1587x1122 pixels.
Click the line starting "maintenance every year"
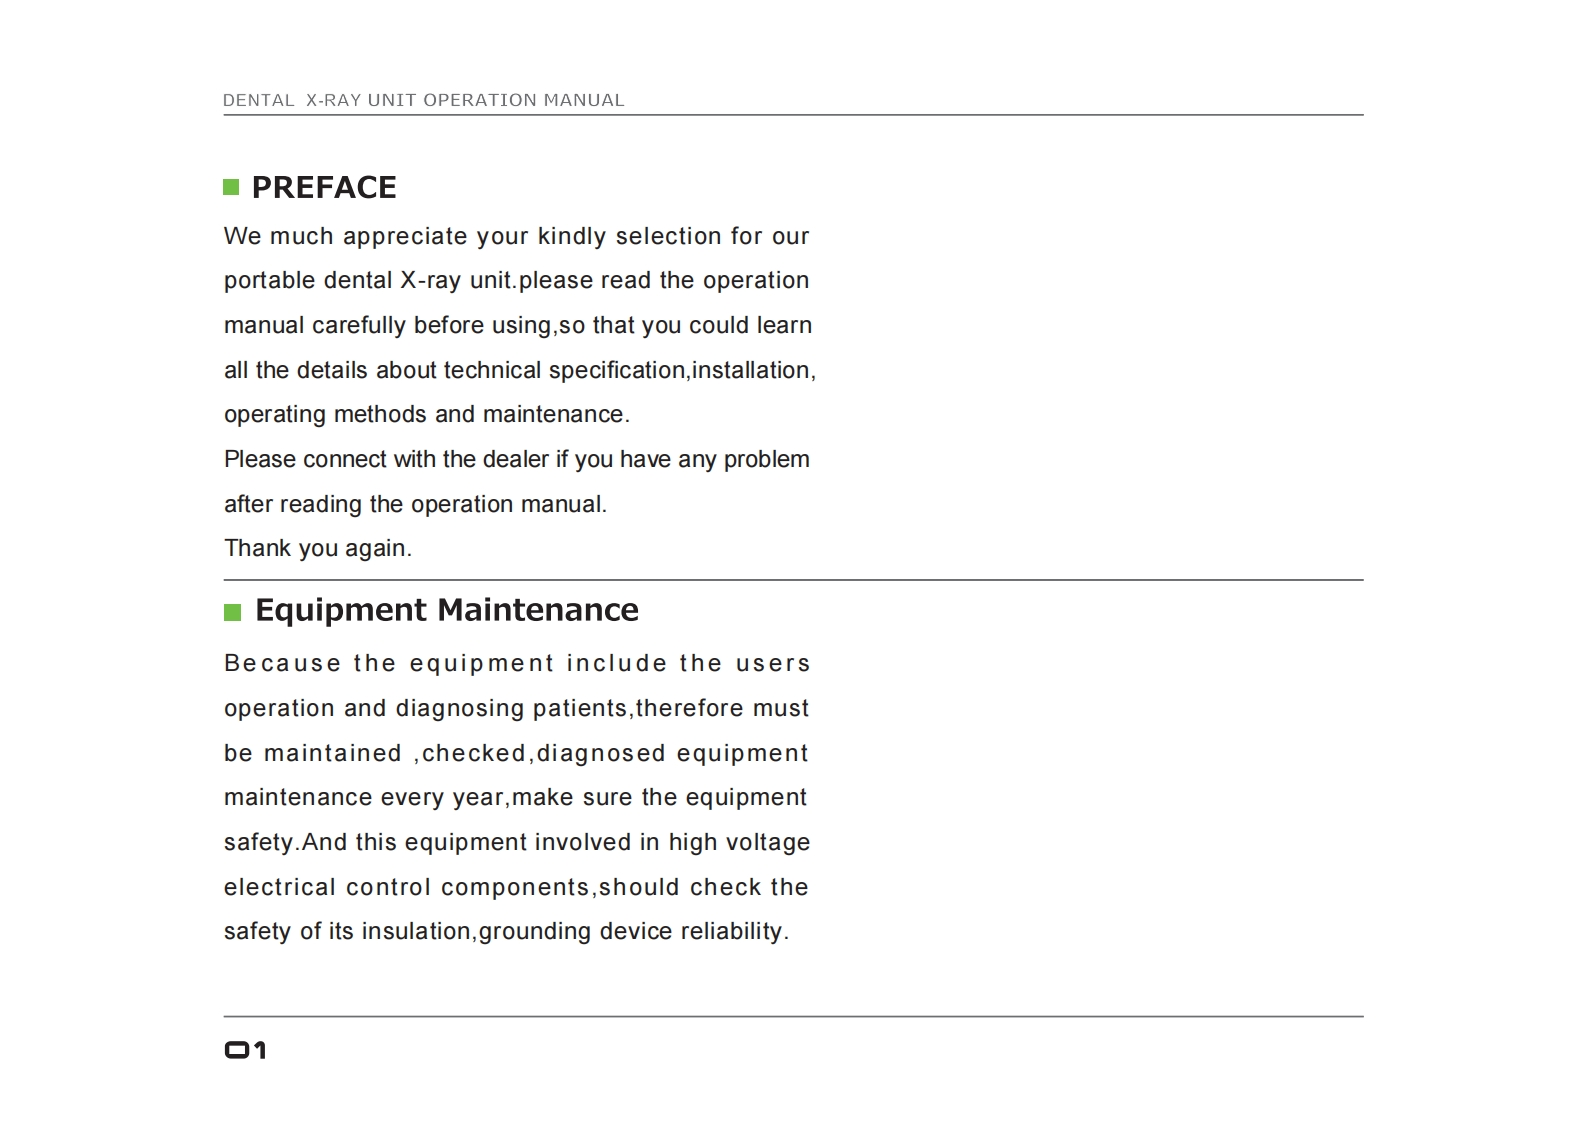tap(515, 797)
